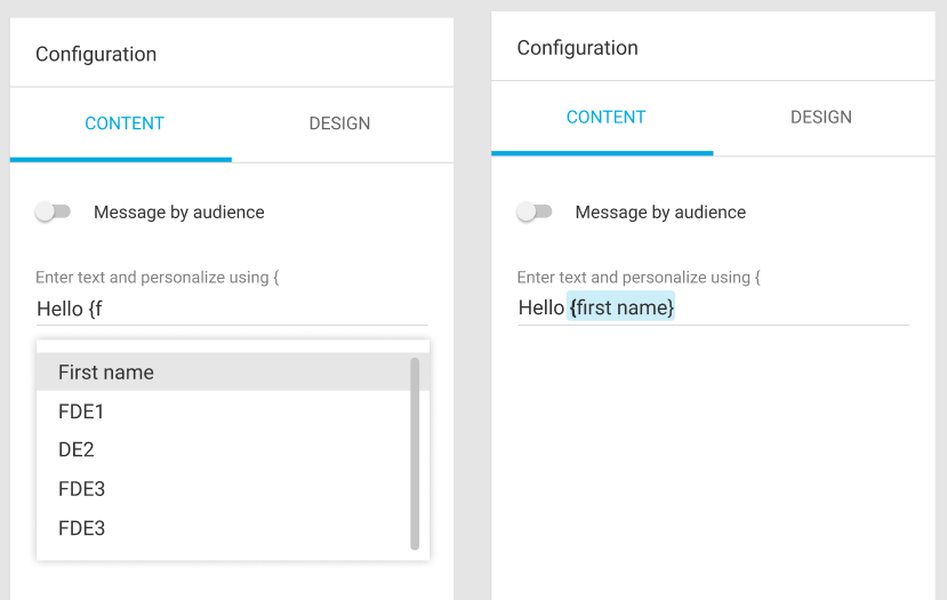947x600 pixels.
Task: Click the 'Message by audience' label in left panel
Action: point(179,212)
